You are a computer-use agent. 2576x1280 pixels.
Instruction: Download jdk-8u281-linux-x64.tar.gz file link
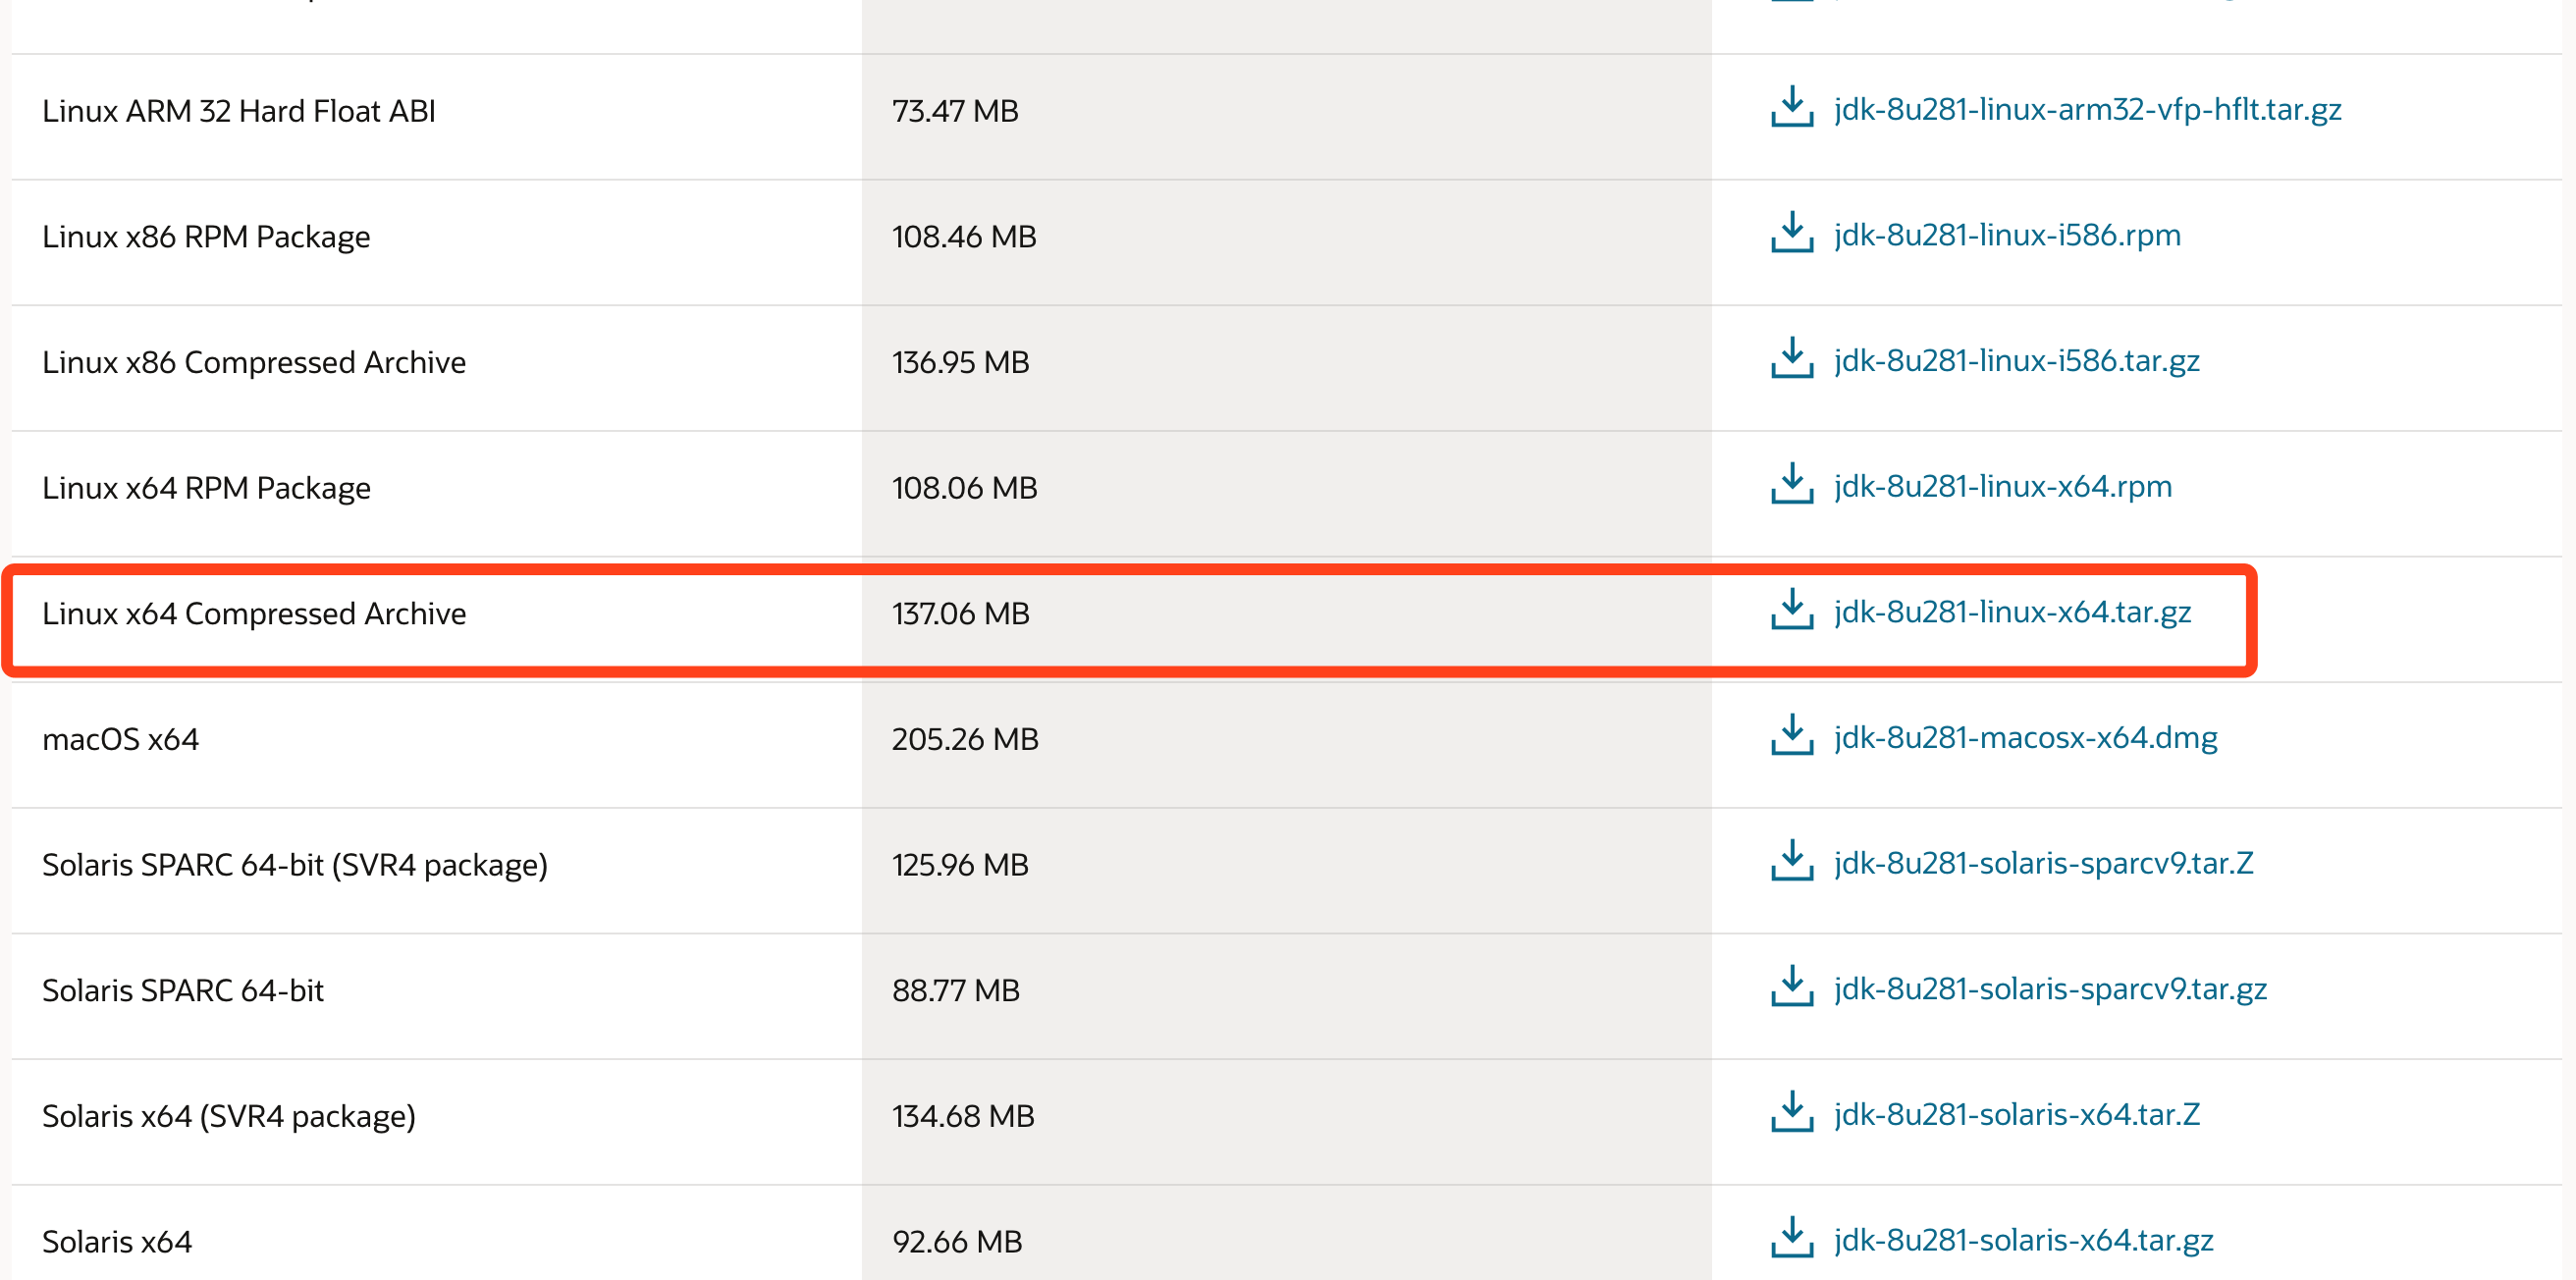(x=2012, y=612)
